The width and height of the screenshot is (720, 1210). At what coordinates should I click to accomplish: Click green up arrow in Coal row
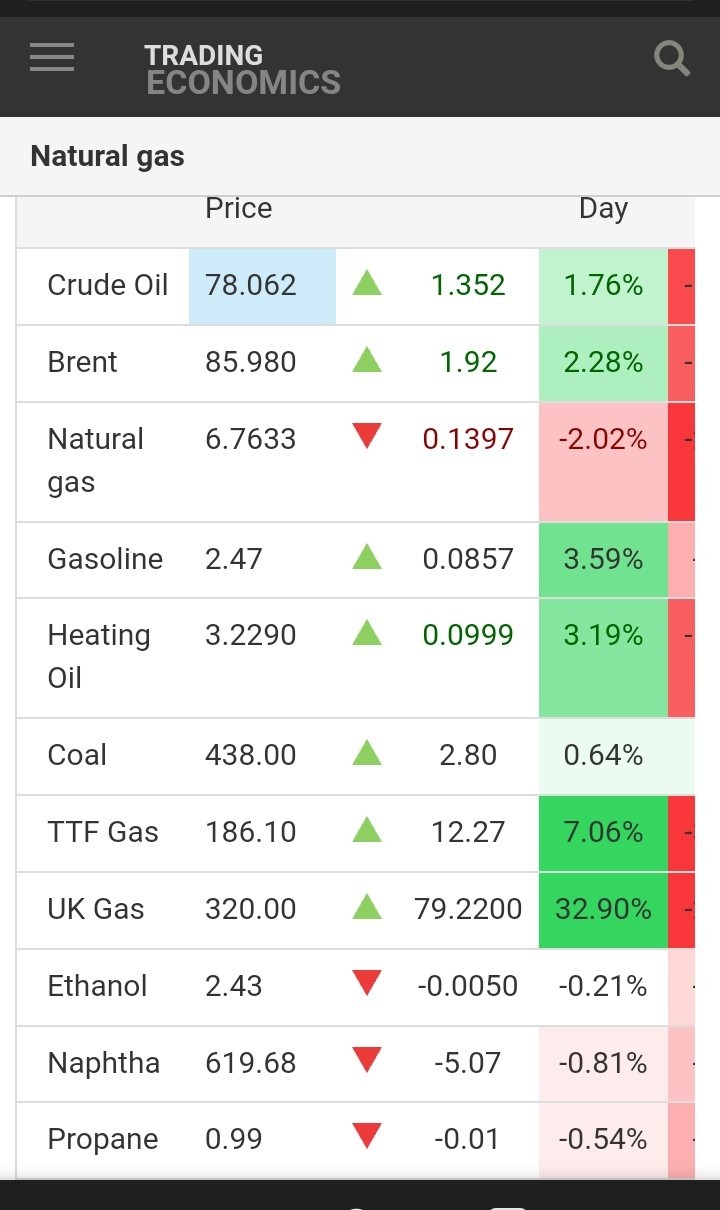[x=367, y=753]
